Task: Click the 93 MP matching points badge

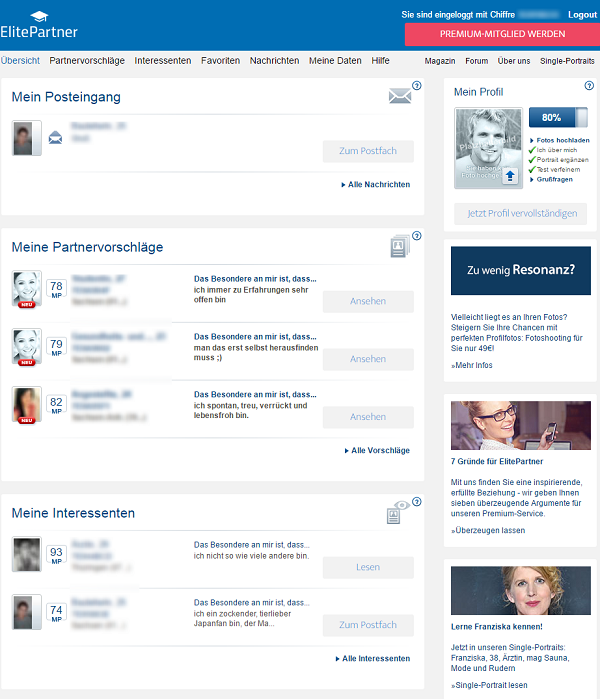Action: point(57,555)
